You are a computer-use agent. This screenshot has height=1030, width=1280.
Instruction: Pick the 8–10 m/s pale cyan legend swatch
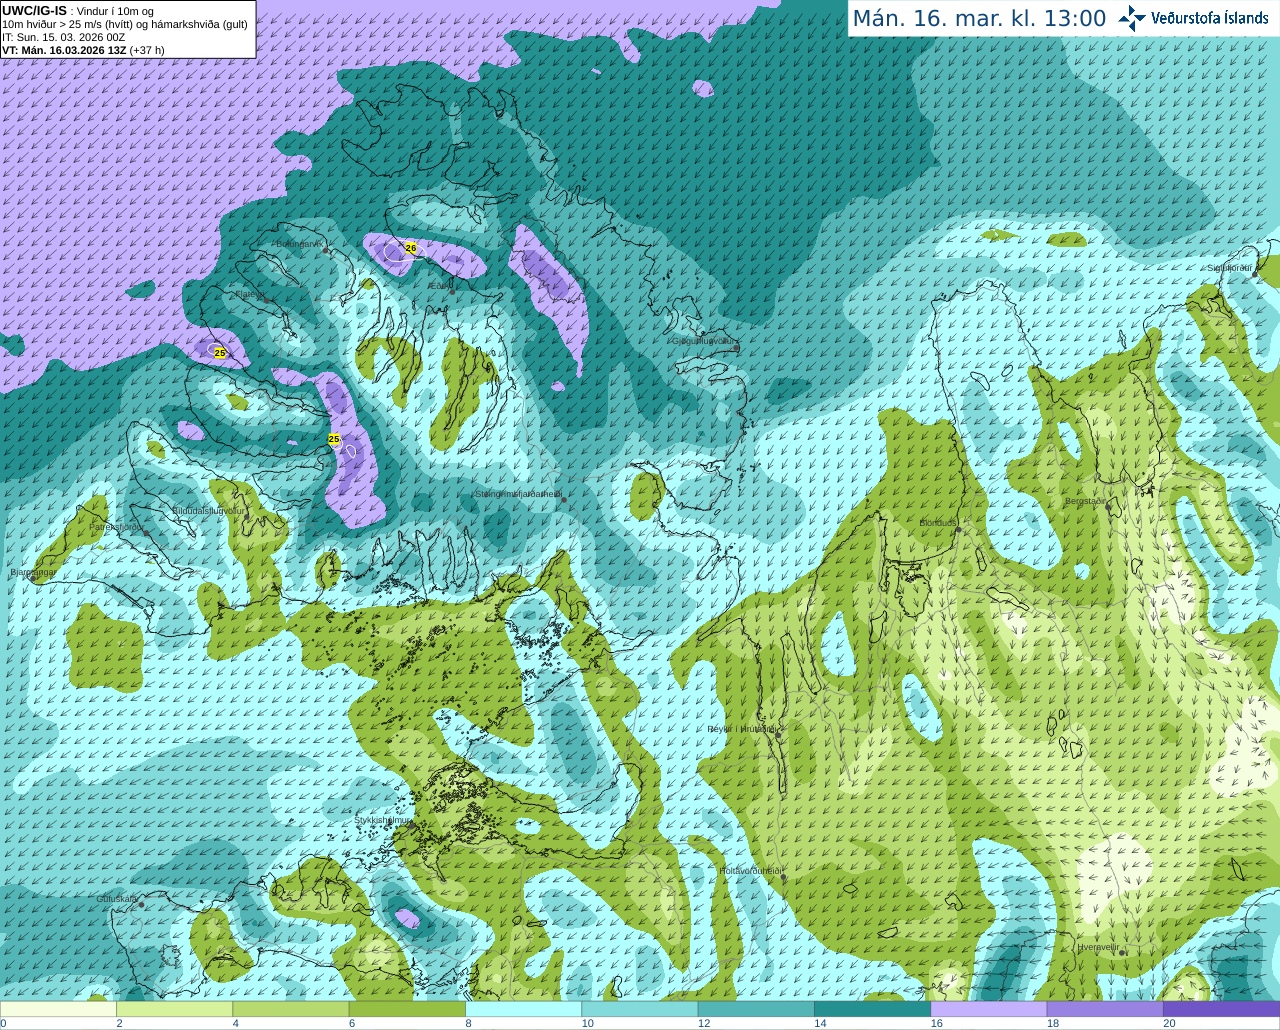[x=523, y=1009]
